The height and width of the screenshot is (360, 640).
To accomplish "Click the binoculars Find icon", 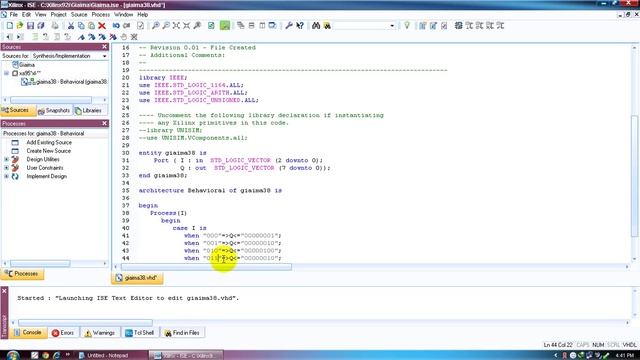I will click(316, 26).
